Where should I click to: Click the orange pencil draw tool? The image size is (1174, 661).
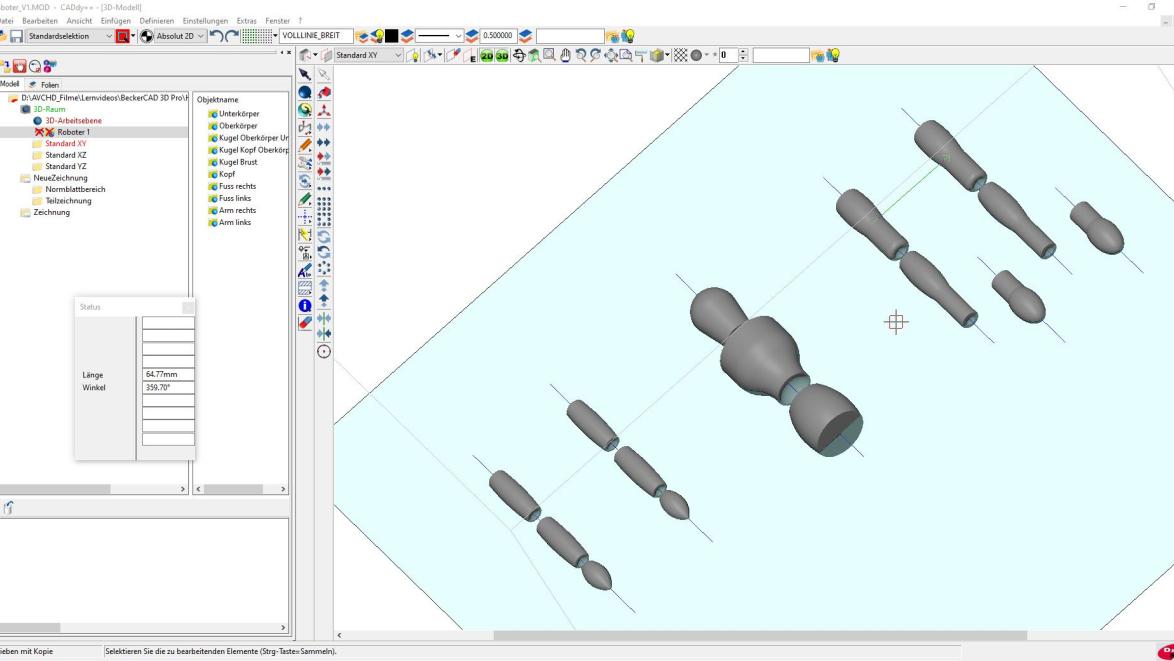(305, 144)
